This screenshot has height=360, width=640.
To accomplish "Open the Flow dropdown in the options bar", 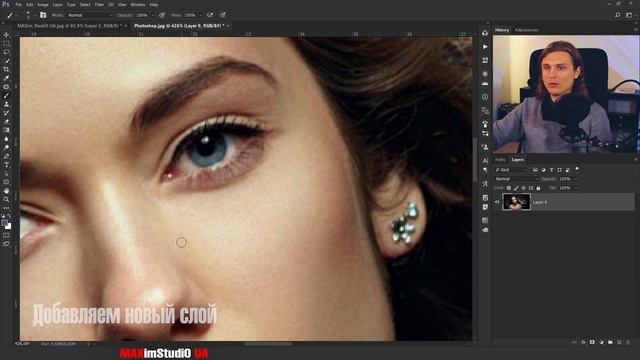I will tap(200, 15).
